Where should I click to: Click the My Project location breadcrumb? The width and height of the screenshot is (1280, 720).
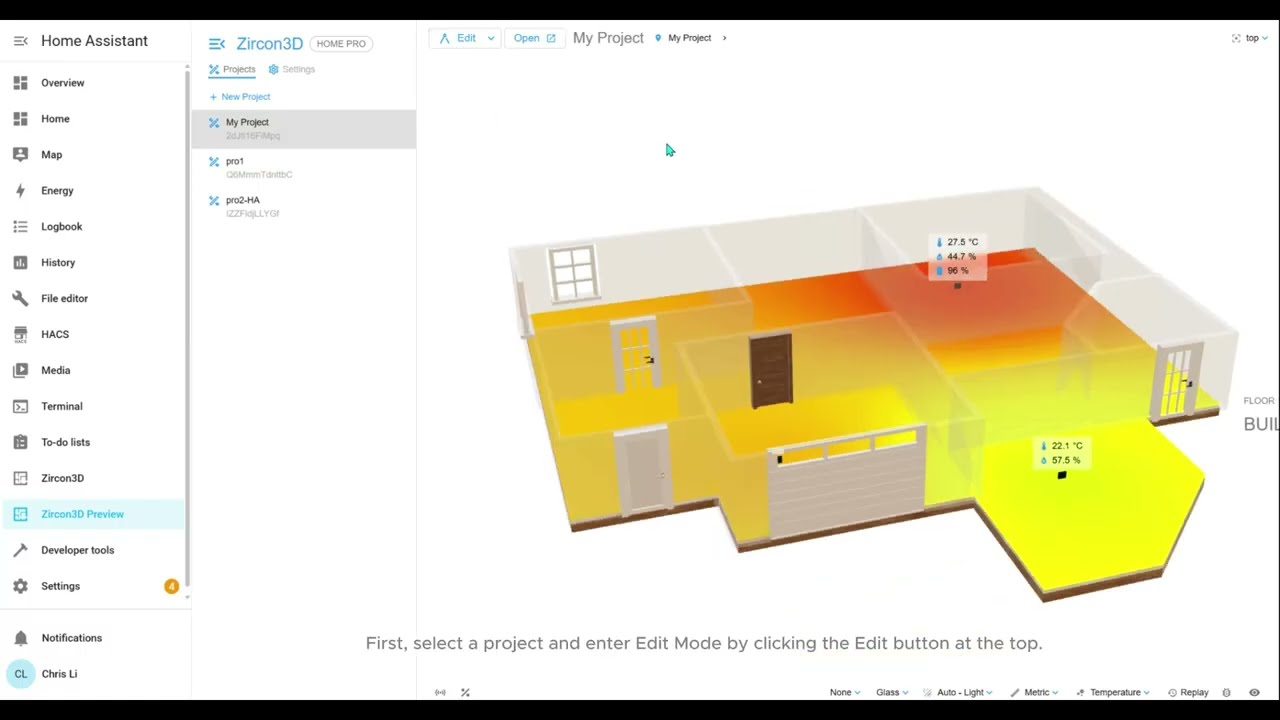(683, 38)
